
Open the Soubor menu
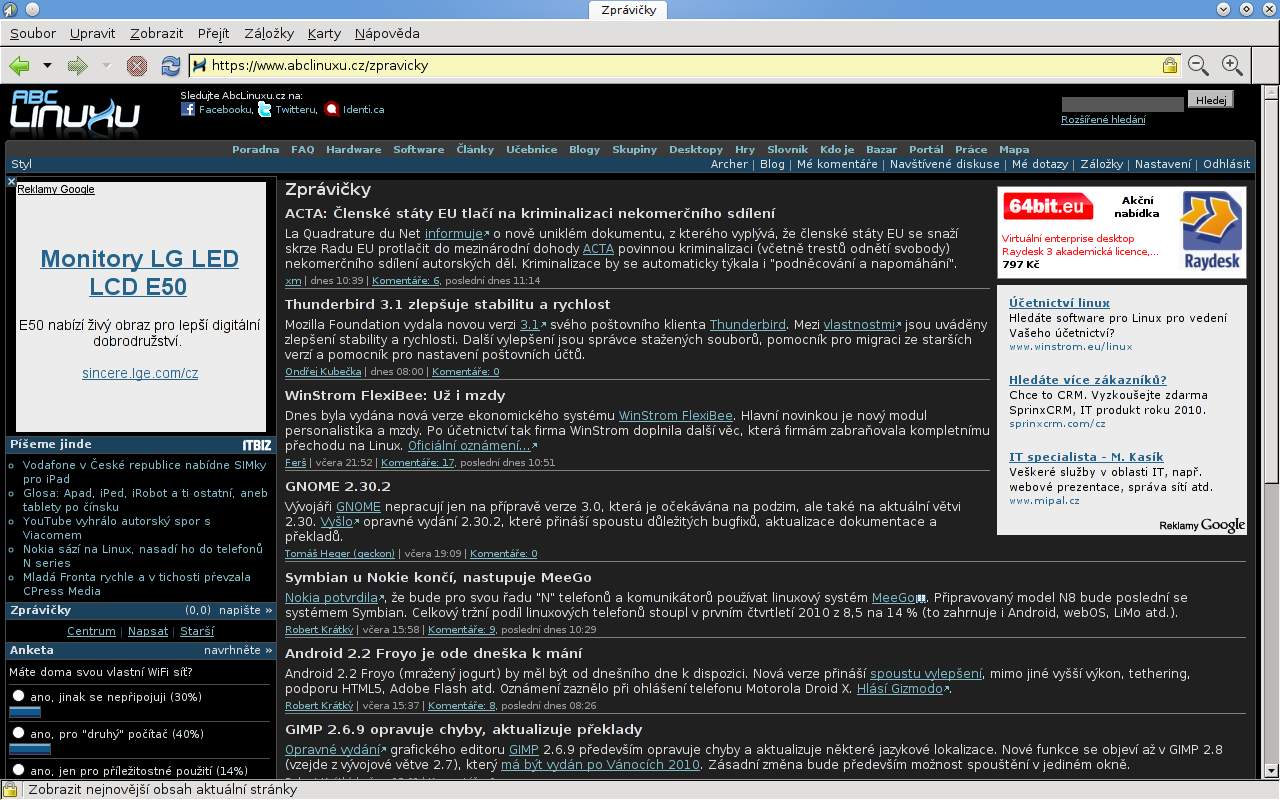[33, 33]
